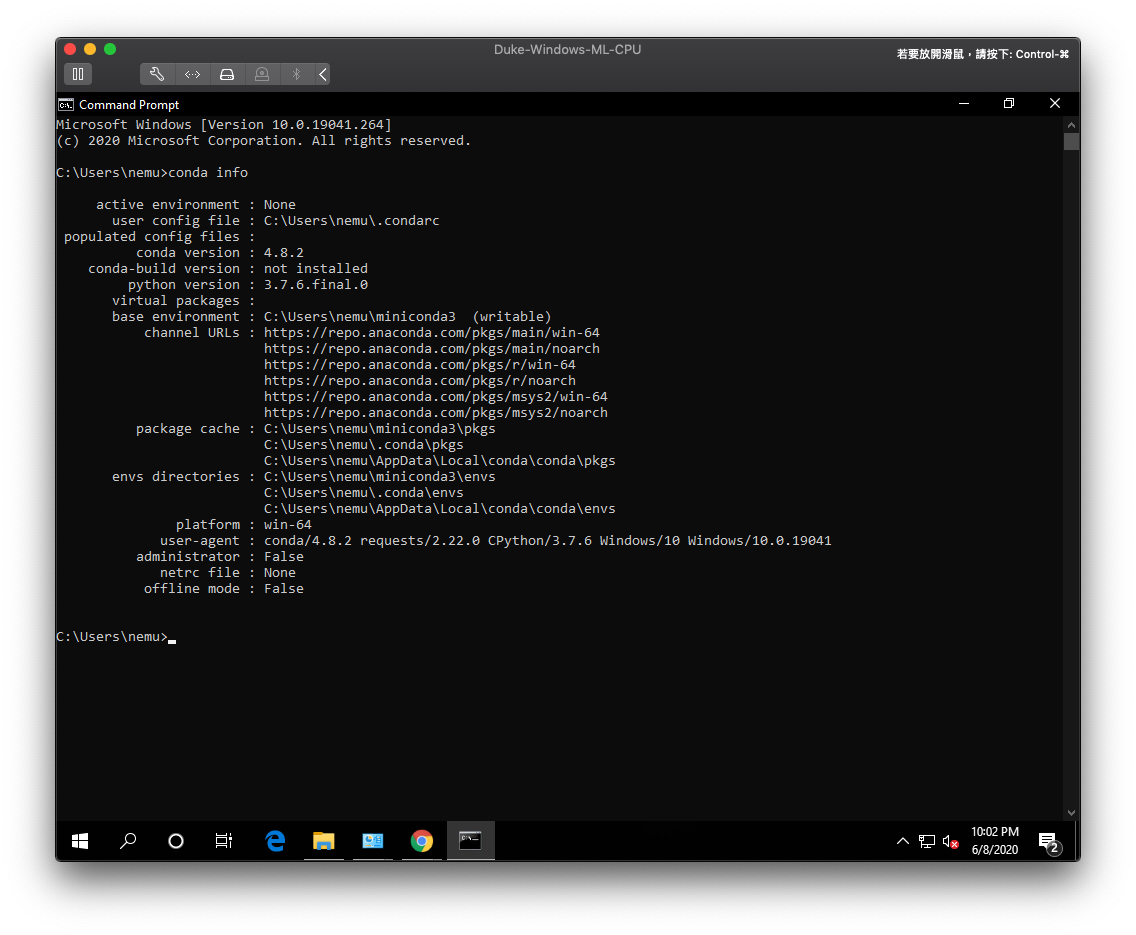Click the screen resize icon in the toolbar
1136x935 pixels.
coord(192,74)
